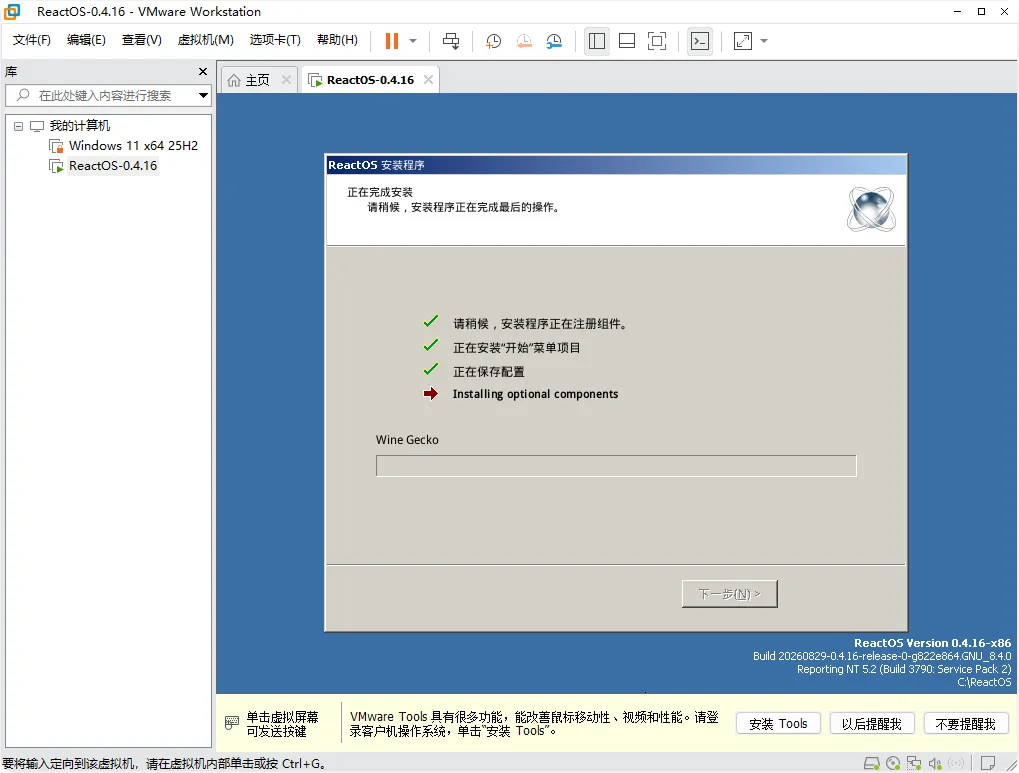Click the Wine Gecko label
Screen dimensions: 1019x773
pos(407,439)
